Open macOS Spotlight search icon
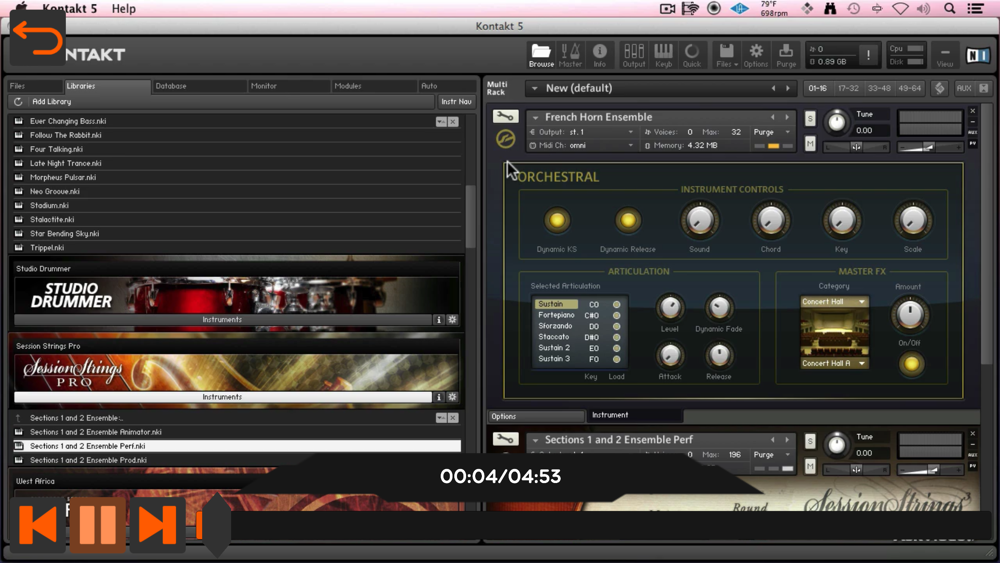Screen dimensions: 1000x563 click(x=950, y=8)
